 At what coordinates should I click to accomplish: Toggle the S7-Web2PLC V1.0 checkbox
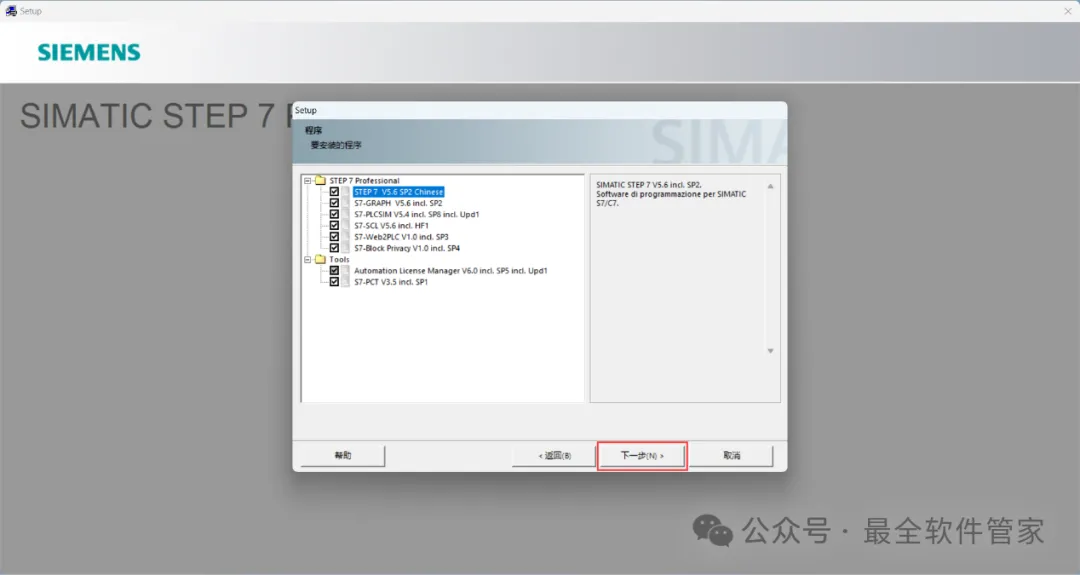[334, 237]
